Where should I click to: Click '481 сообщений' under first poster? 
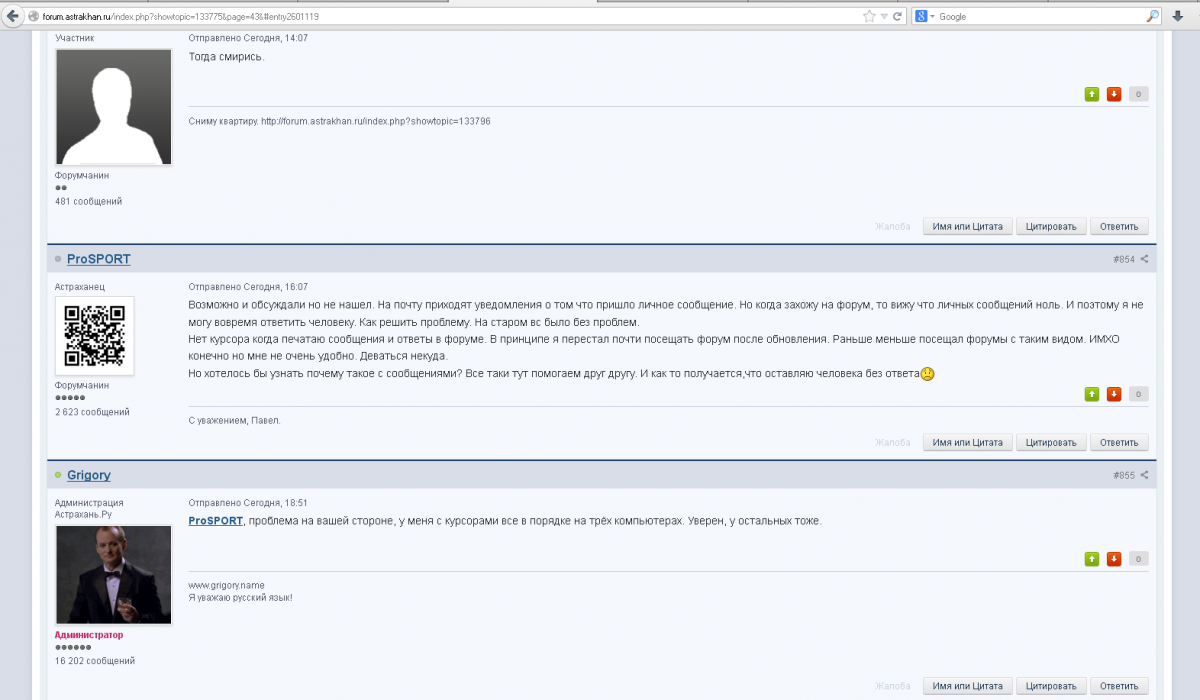pos(88,201)
